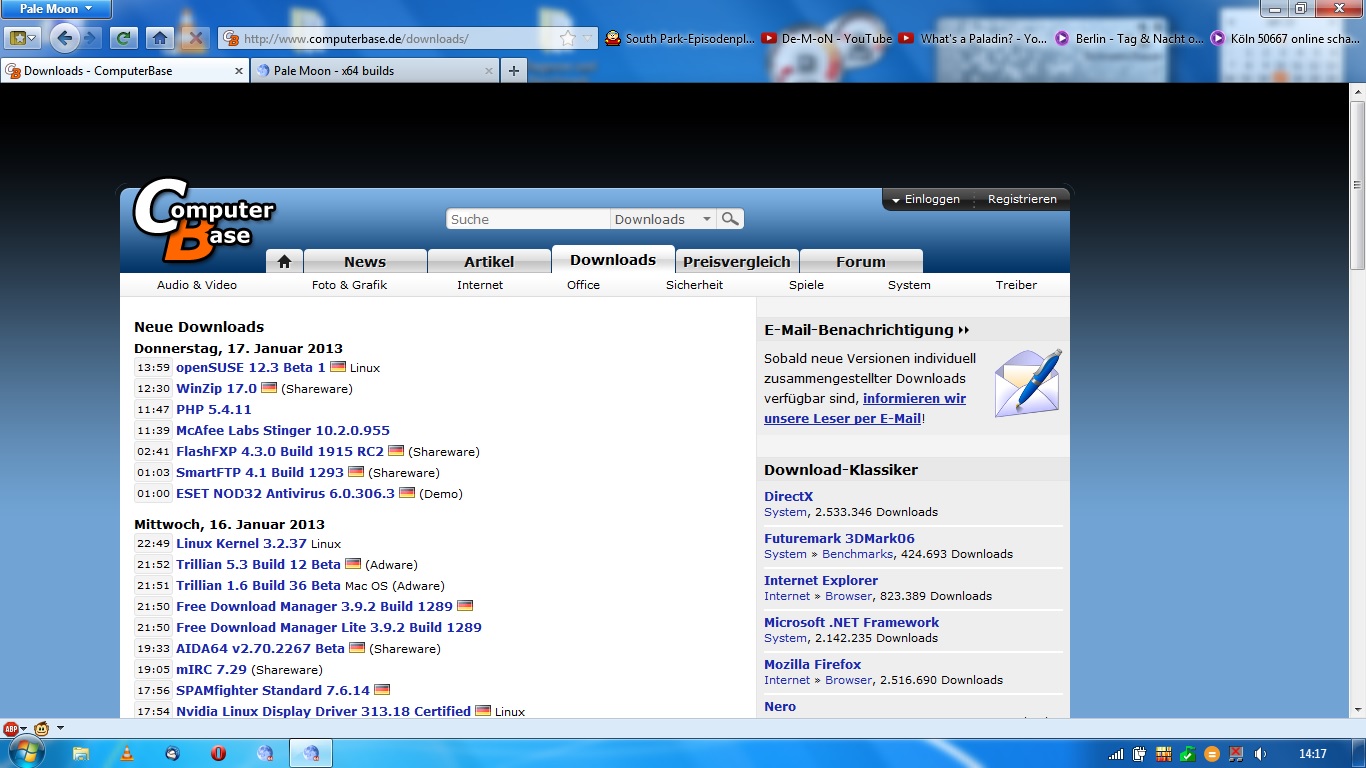Click the E-Mail-Benachrichtigung heading link
The width and height of the screenshot is (1366, 768).
[867, 330]
